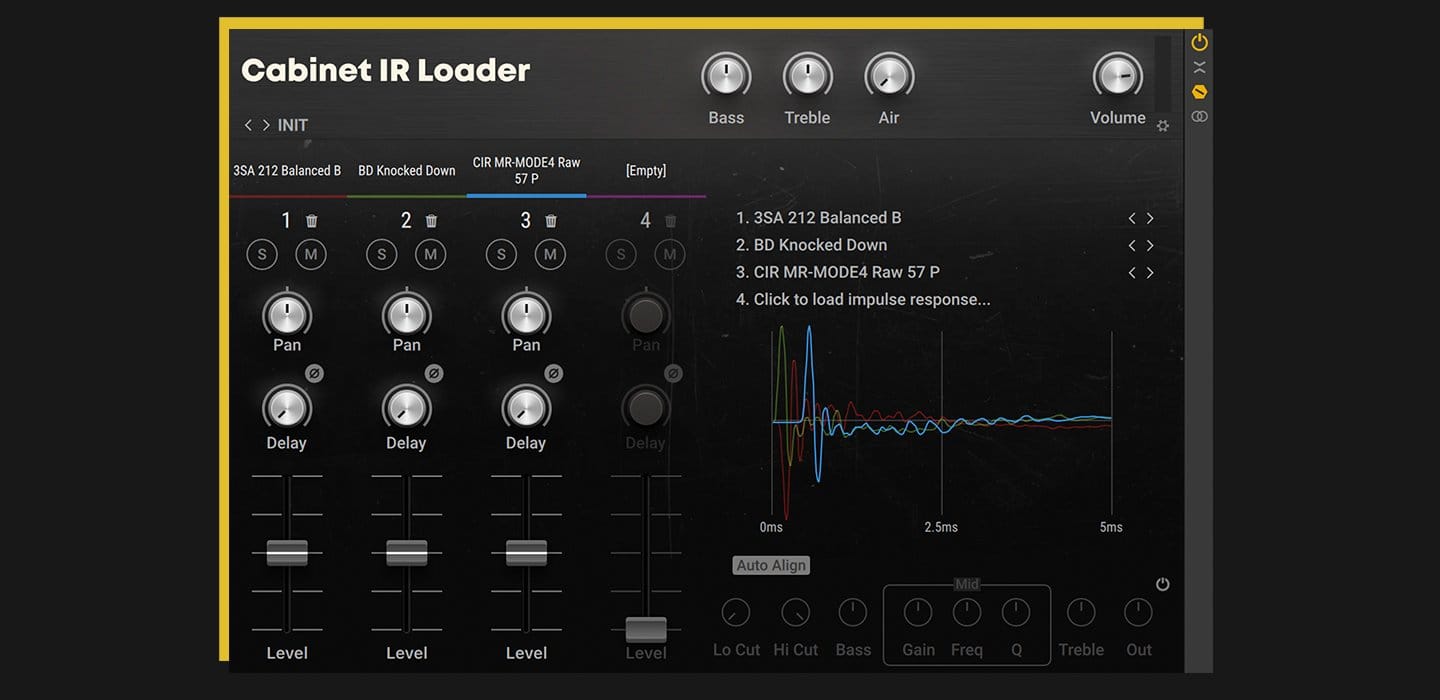Open the INIT preset name menu
Image resolution: width=1440 pixels, height=700 pixels.
(x=293, y=125)
